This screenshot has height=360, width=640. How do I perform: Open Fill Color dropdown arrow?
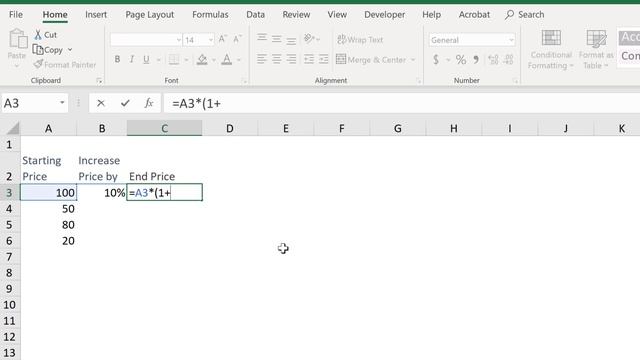(213, 60)
